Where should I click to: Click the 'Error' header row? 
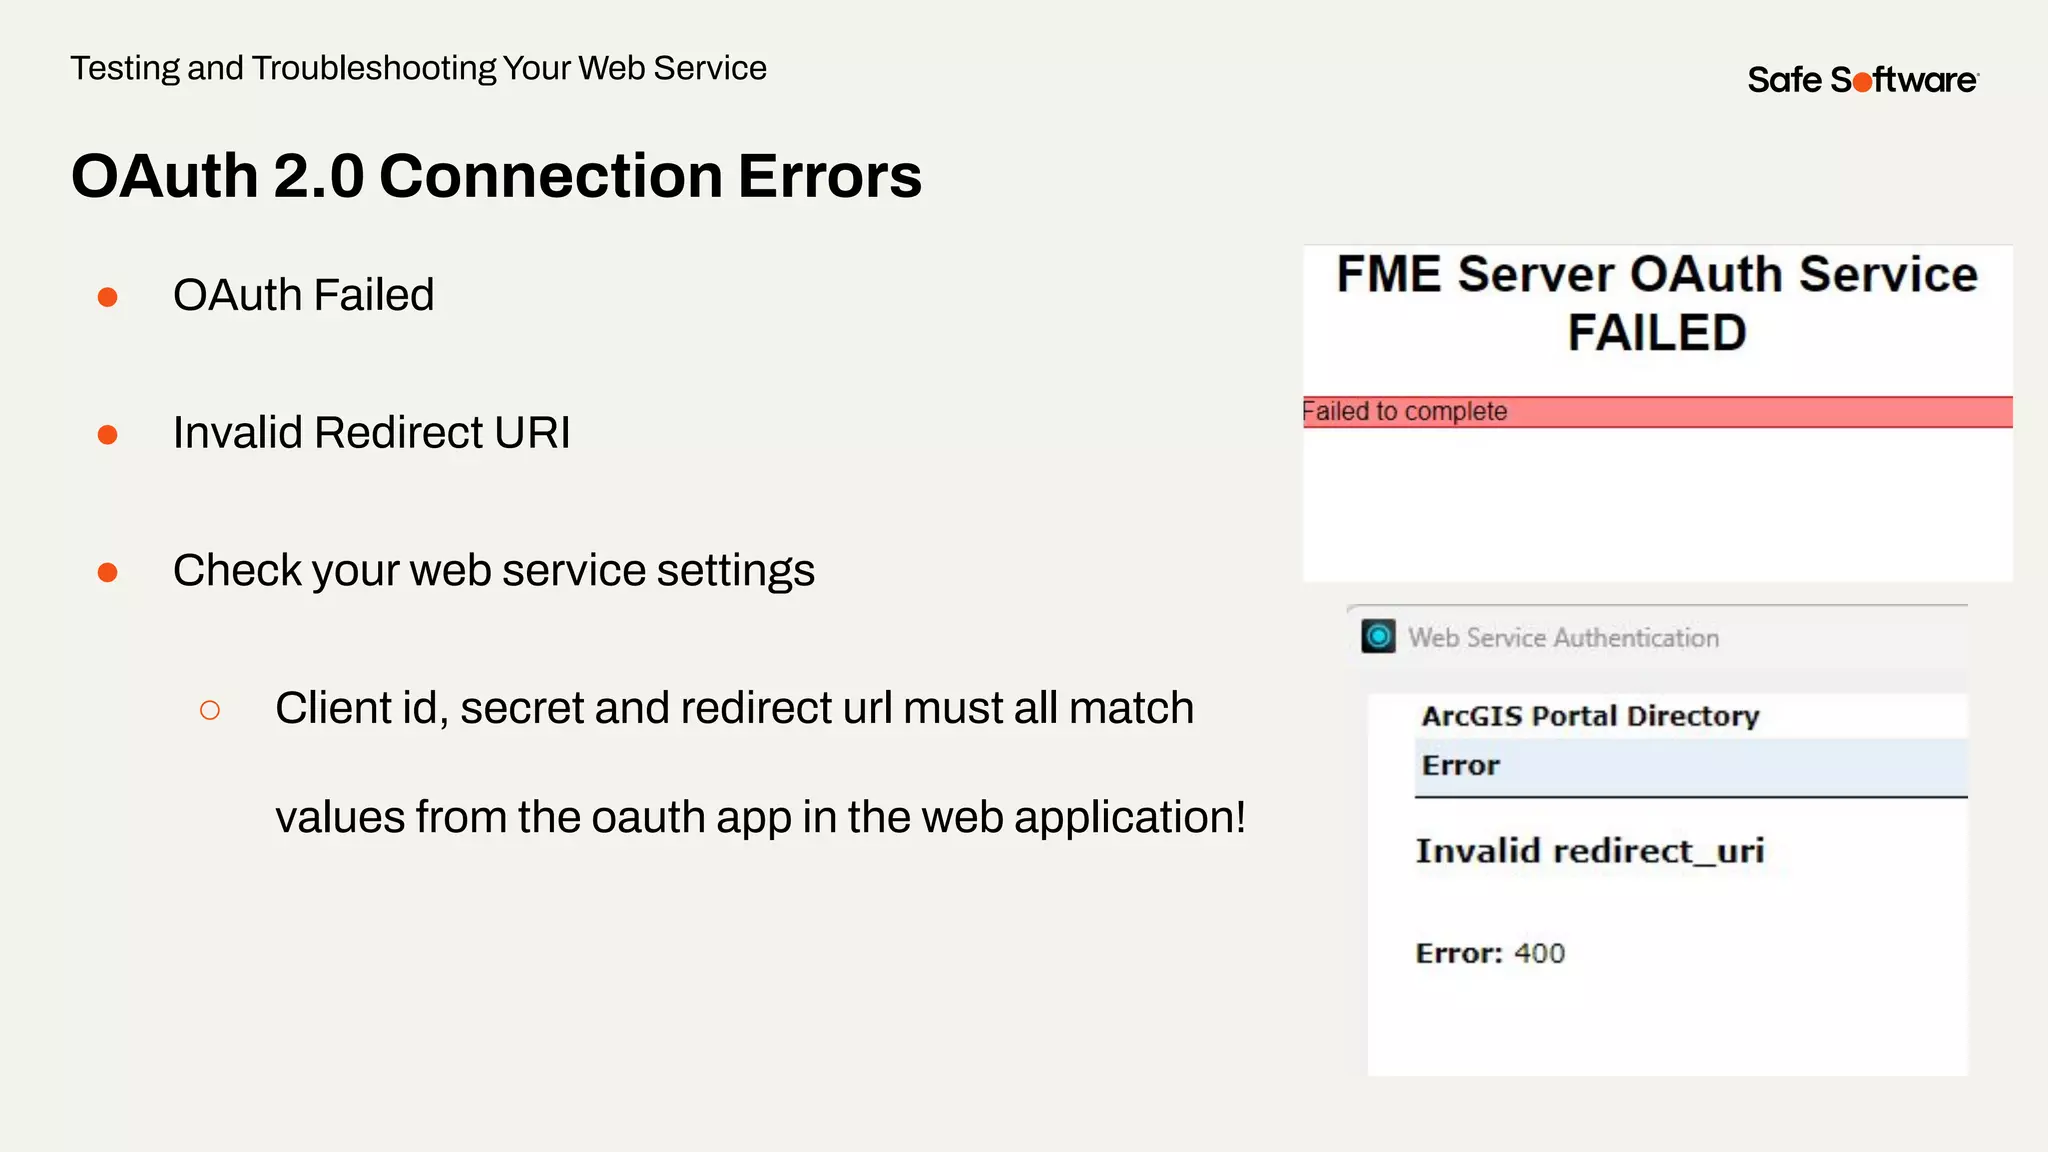coord(1691,767)
